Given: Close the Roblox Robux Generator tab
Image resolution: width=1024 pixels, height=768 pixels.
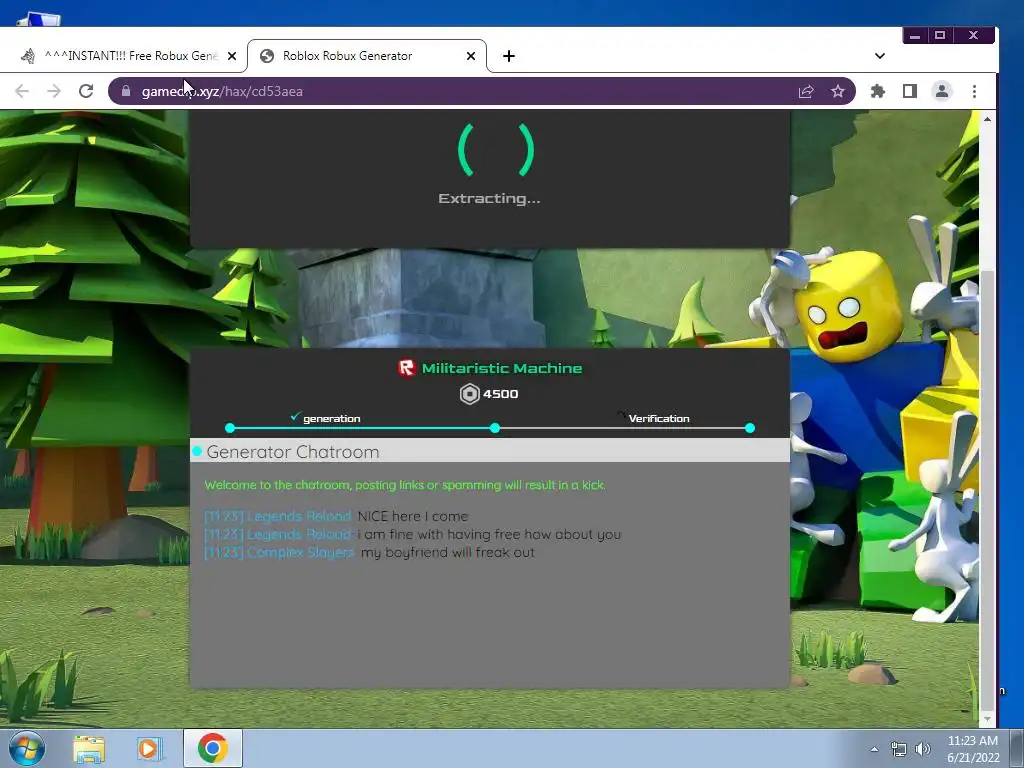Looking at the screenshot, I should tap(471, 56).
